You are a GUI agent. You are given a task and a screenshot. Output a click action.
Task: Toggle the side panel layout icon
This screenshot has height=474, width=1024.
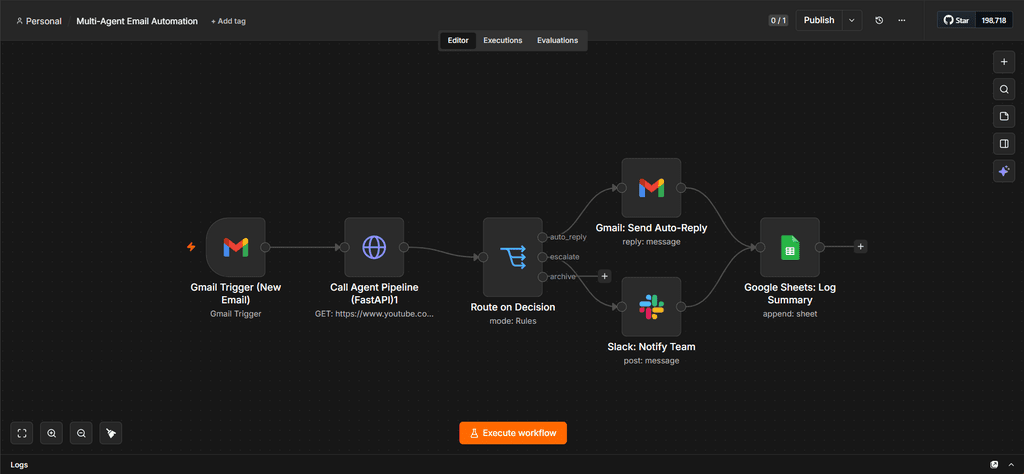coord(1004,144)
